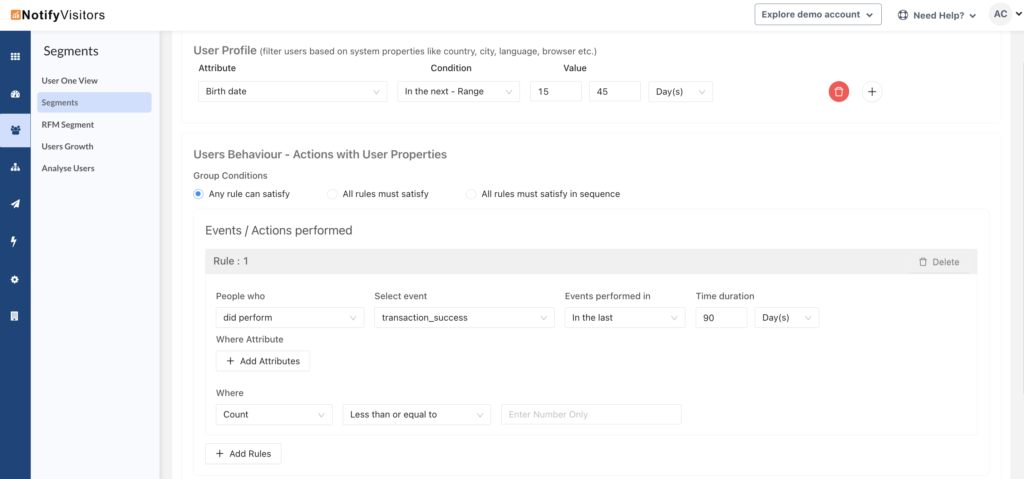Choose 'All rules must satisfy in sequence'

(471, 194)
